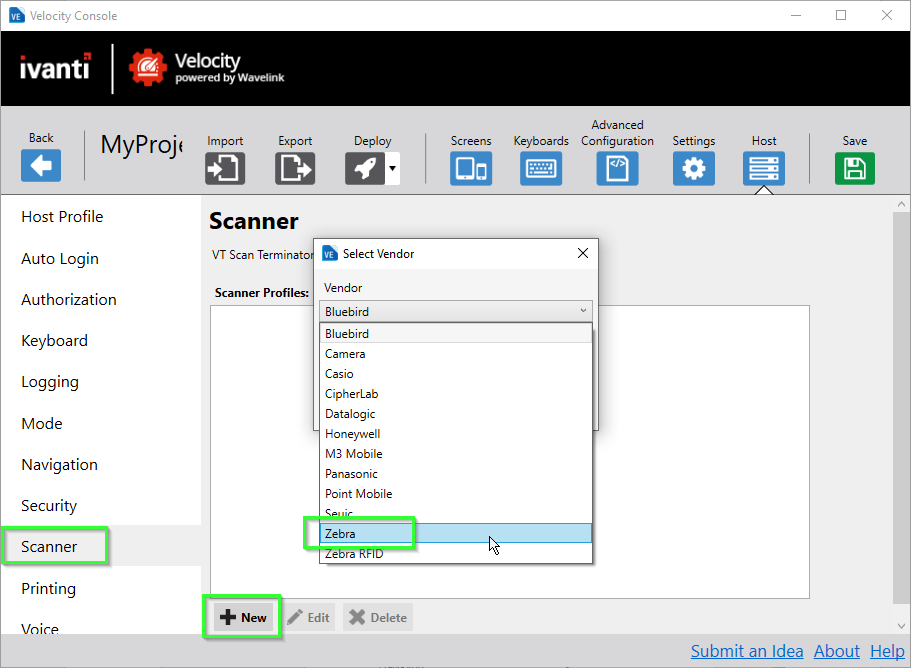
Task: Click the Export icon in toolbar
Action: coord(295,168)
